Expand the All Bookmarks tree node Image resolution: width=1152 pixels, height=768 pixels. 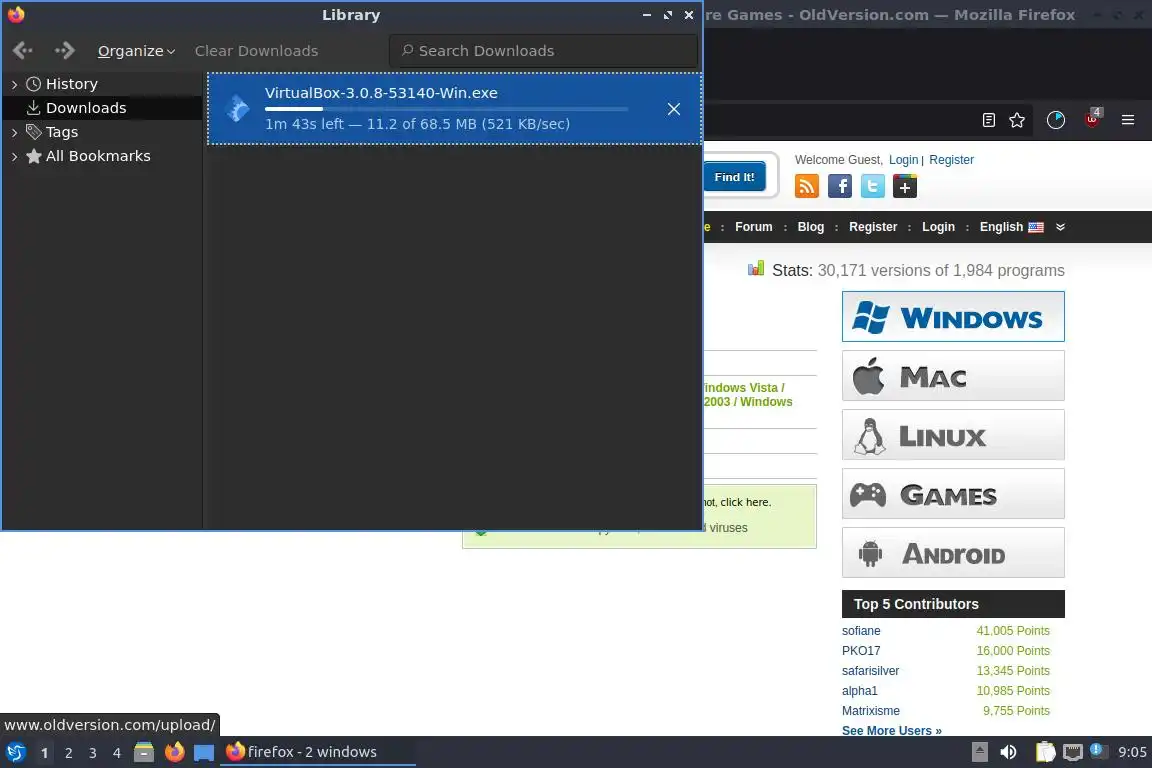[14, 157]
